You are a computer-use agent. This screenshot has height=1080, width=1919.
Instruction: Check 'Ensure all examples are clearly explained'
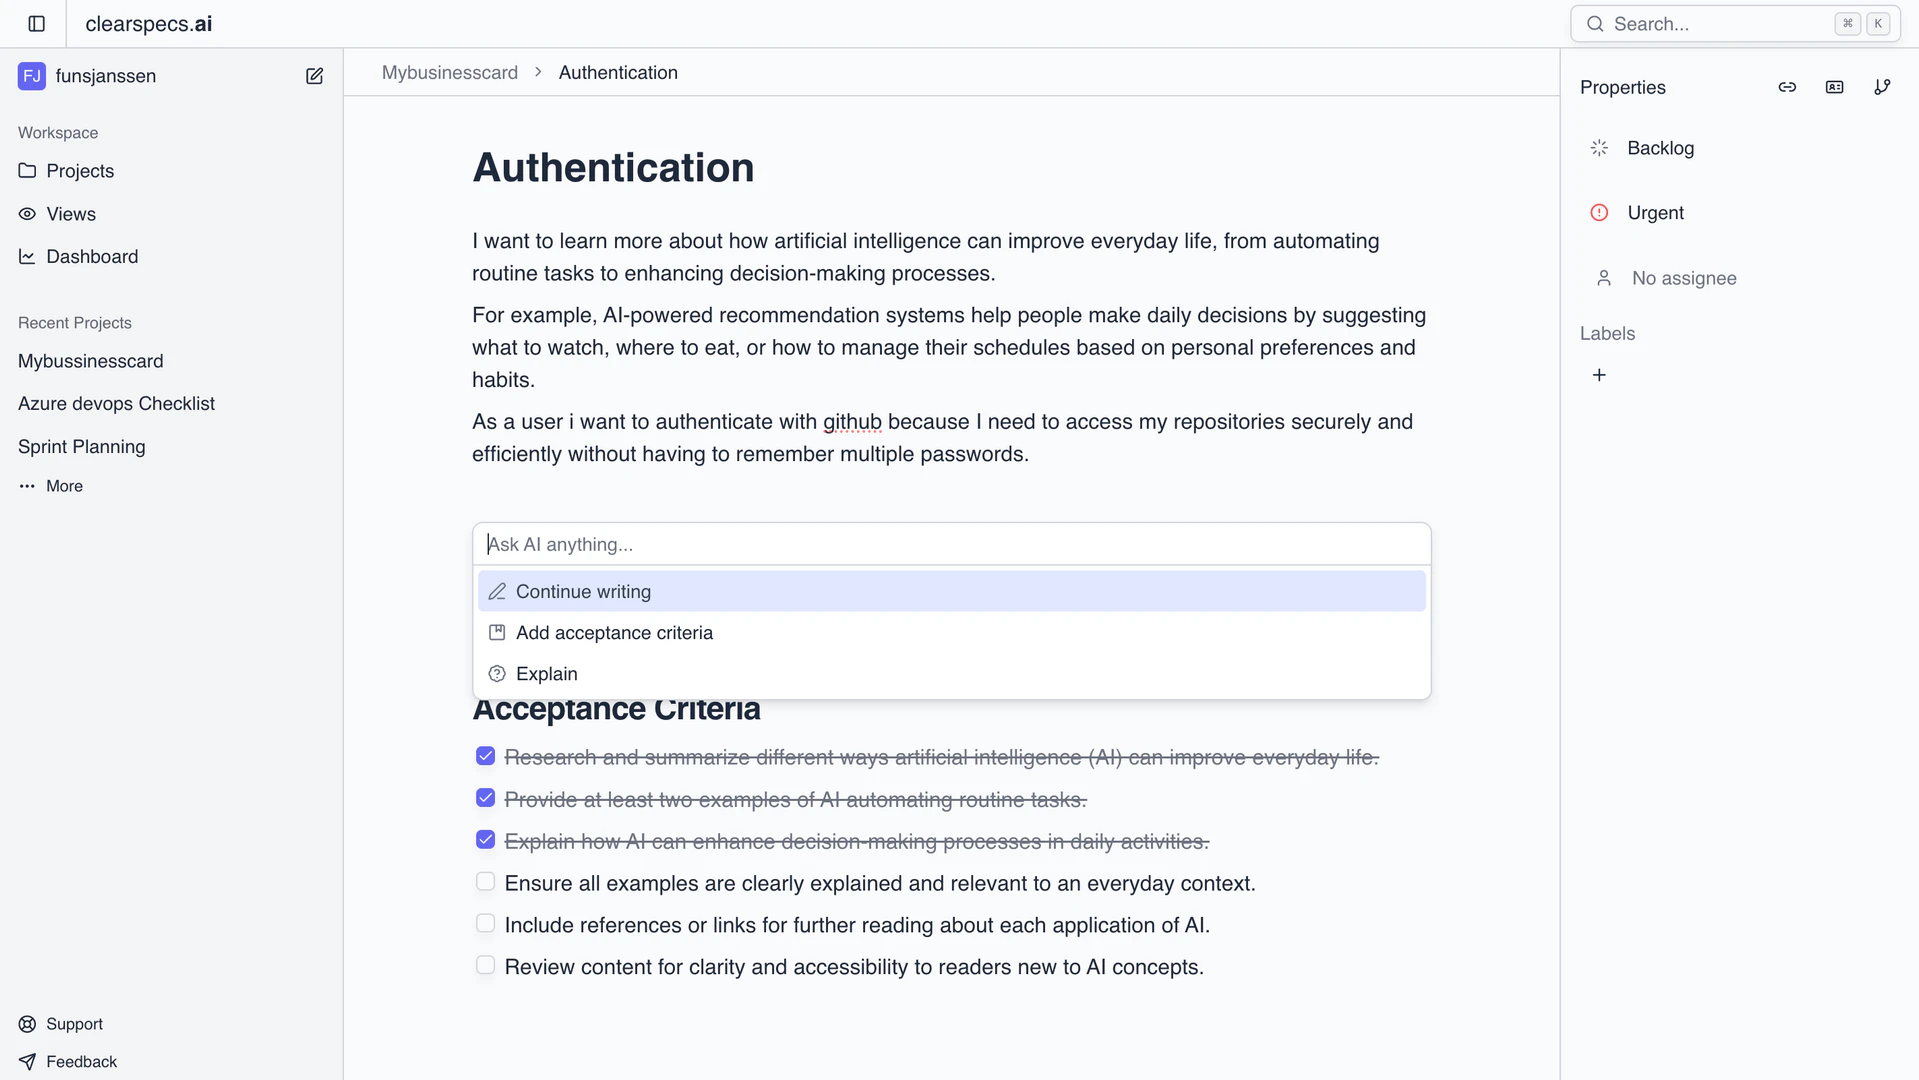click(x=485, y=882)
